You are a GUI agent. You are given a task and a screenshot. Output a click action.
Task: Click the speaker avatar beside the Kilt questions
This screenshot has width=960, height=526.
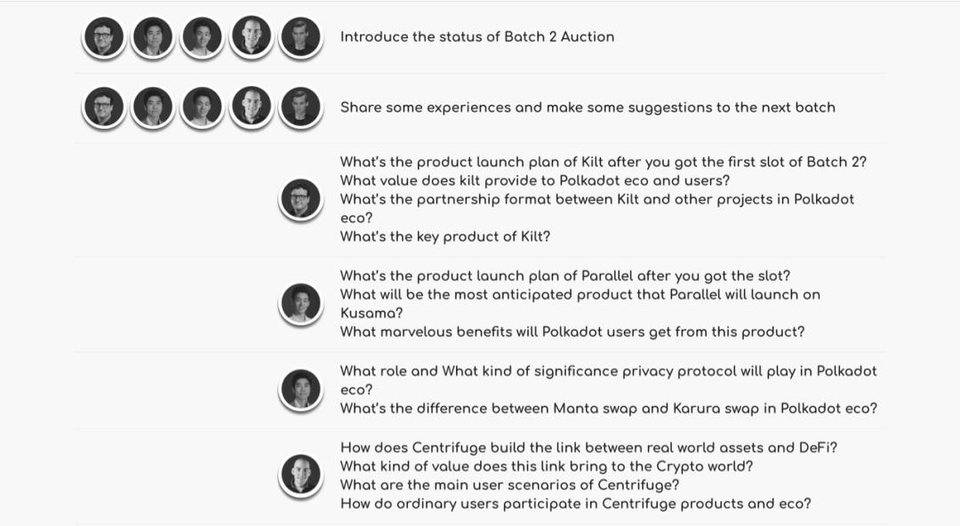(x=301, y=199)
